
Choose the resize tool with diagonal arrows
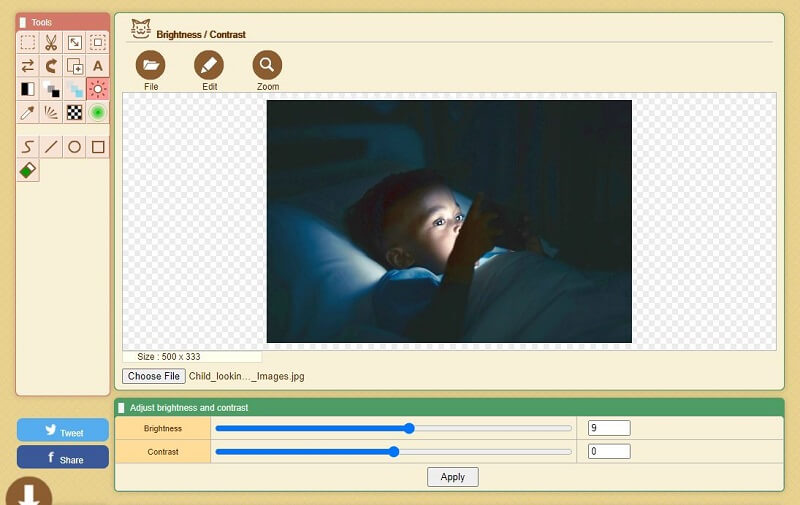click(x=74, y=42)
